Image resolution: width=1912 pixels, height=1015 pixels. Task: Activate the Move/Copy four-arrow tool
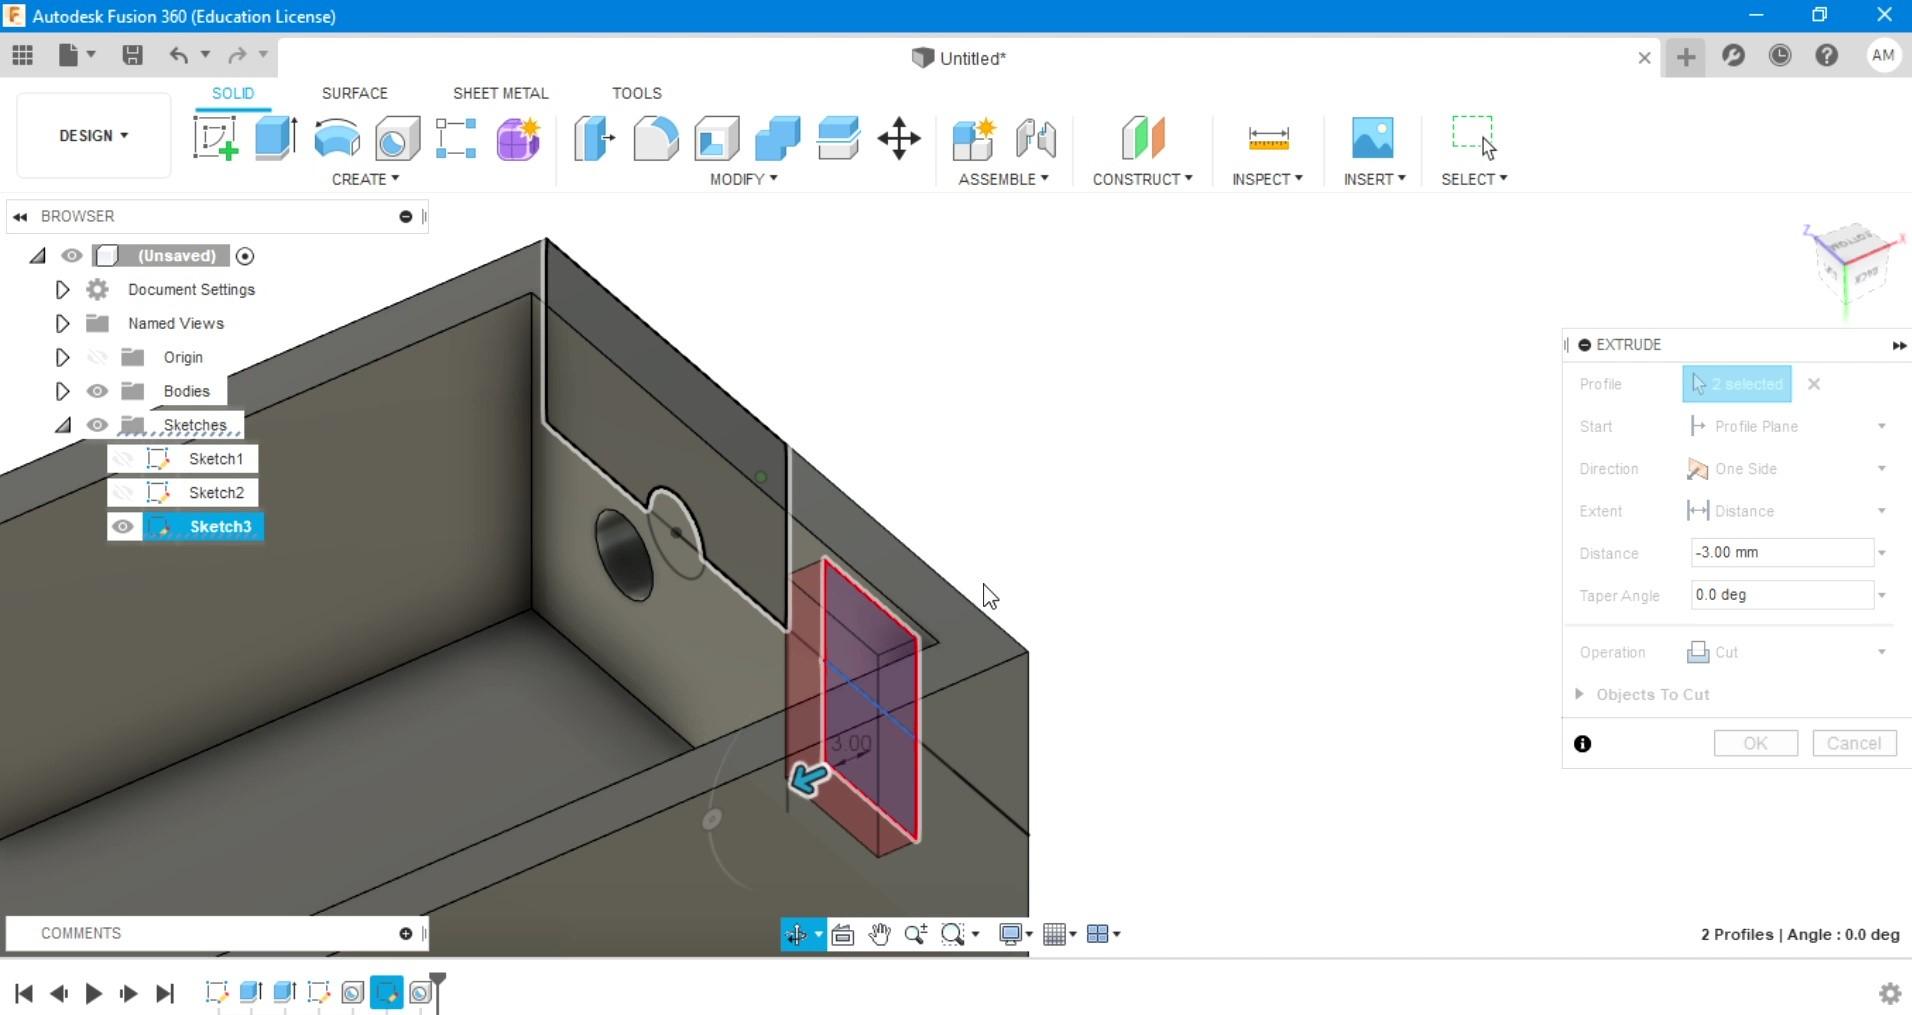point(899,138)
